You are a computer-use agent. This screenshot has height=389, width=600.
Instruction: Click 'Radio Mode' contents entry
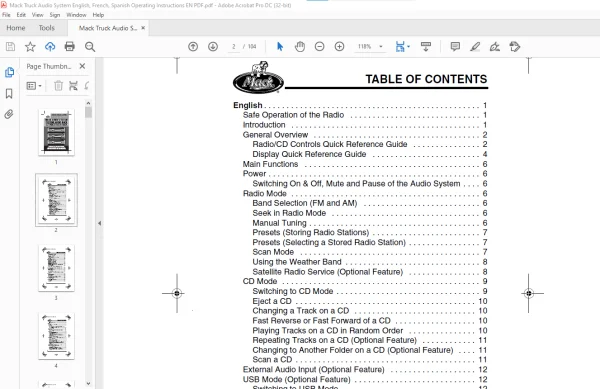264,194
